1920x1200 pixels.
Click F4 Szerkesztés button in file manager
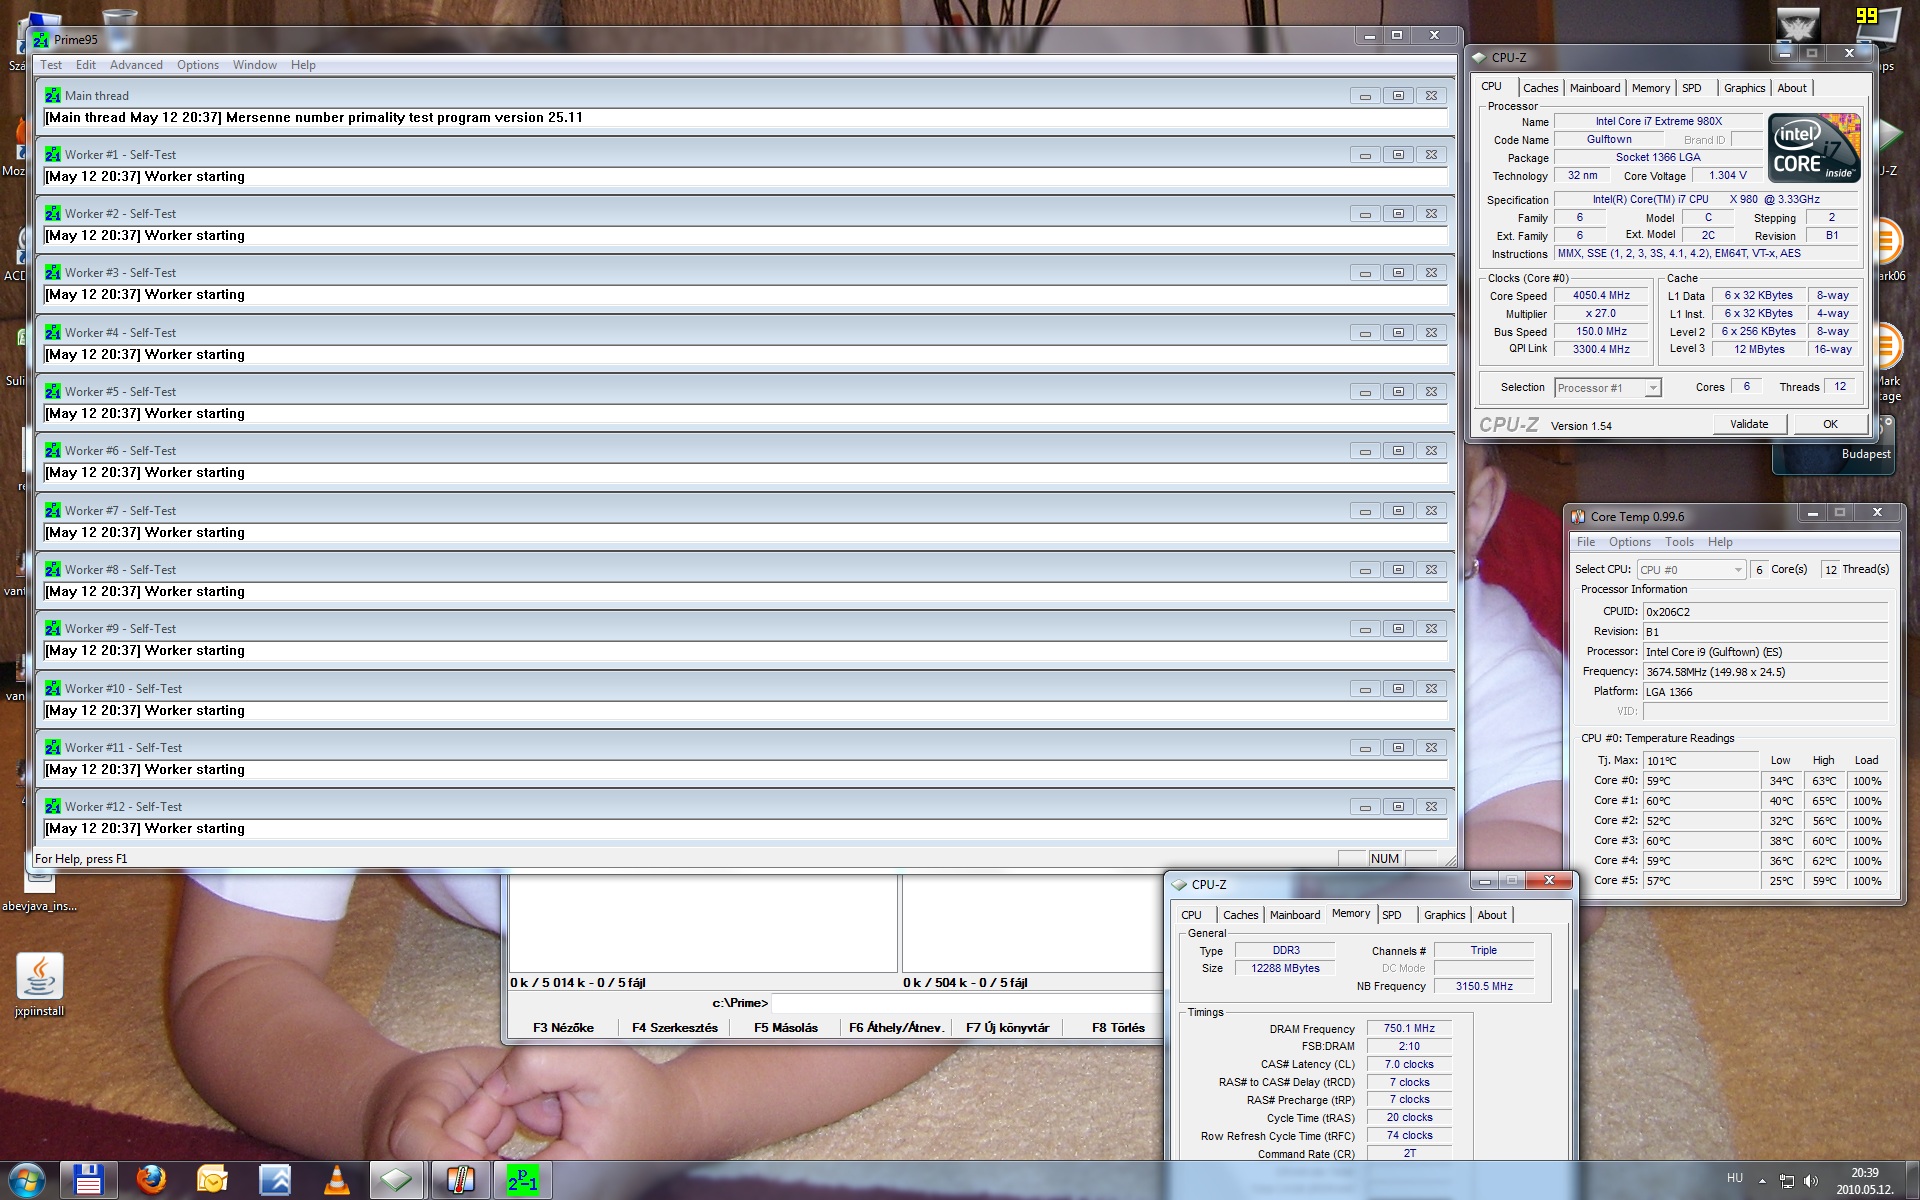coord(675,1027)
